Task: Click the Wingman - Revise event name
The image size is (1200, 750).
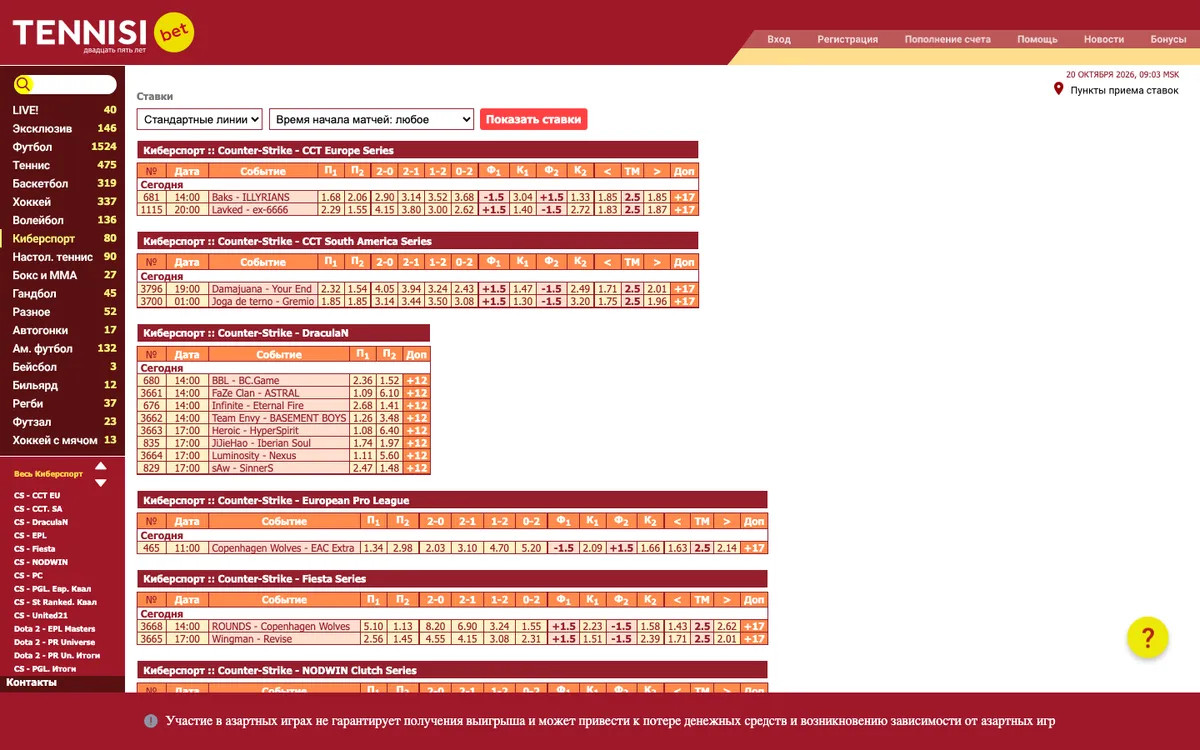Action: 252,639
